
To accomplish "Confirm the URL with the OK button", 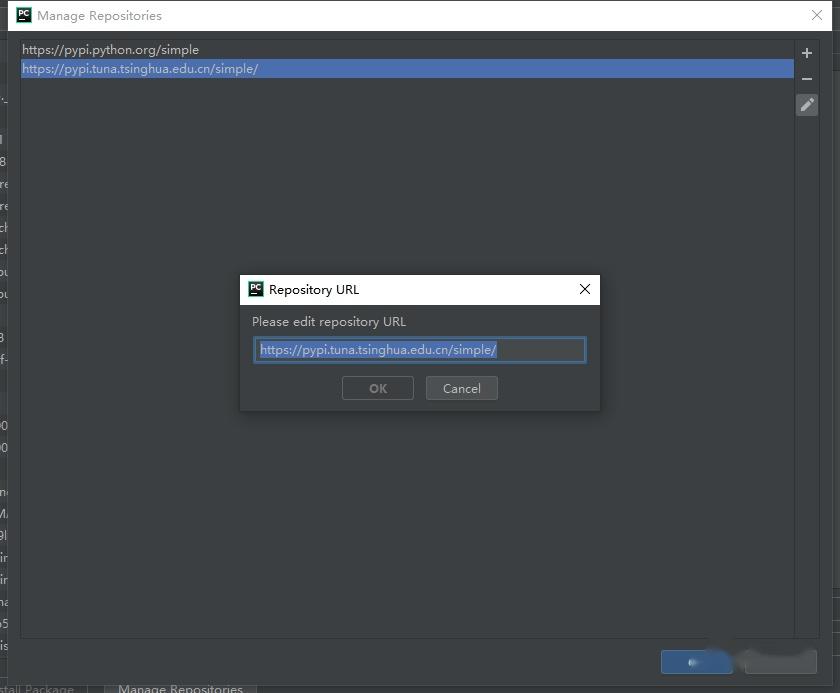I will (378, 388).
